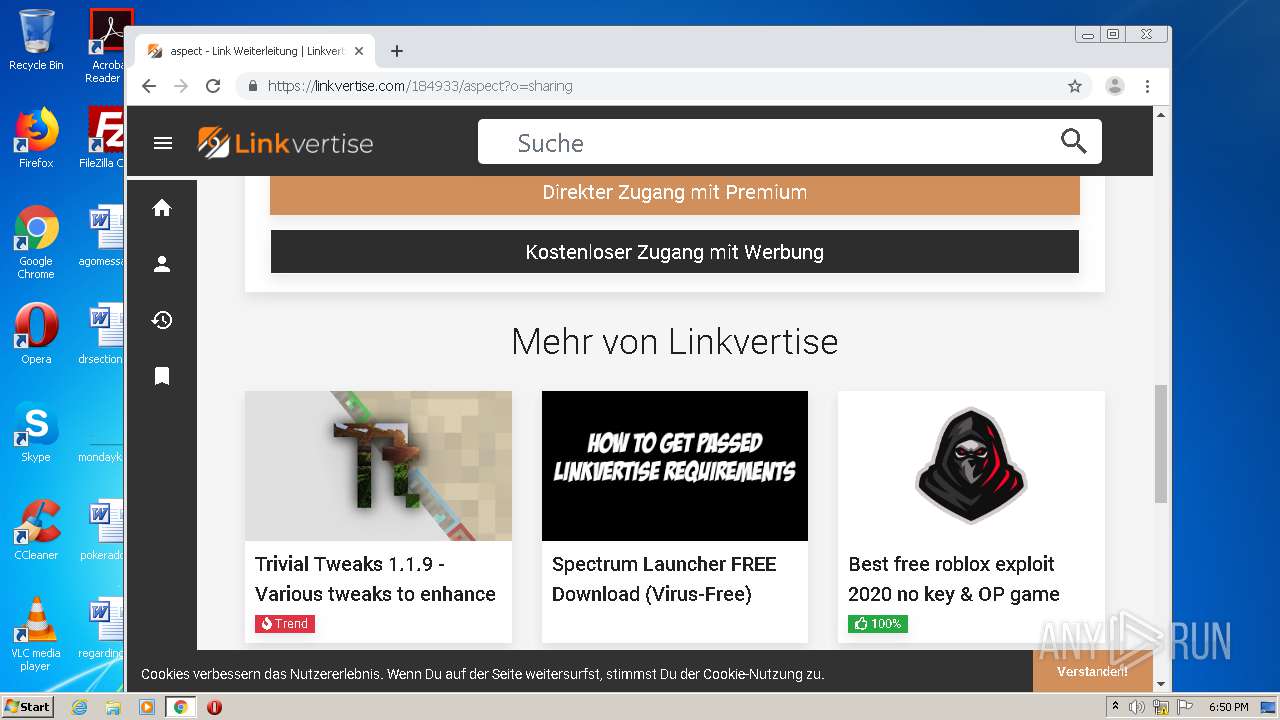
Task: Open the history sidebar icon
Action: (x=162, y=320)
